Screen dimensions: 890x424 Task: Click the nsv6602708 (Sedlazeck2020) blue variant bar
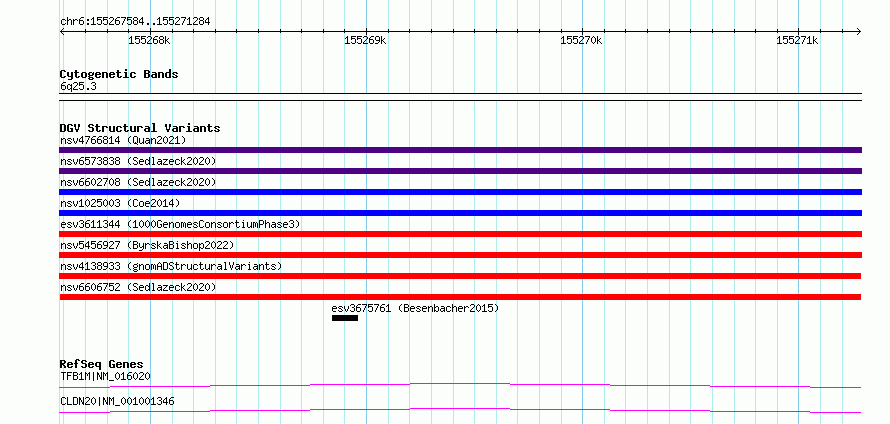point(460,192)
